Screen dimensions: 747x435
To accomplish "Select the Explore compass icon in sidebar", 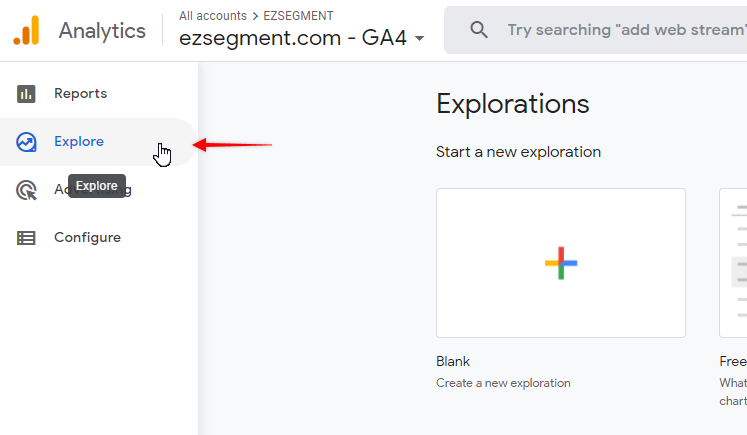I will (x=26, y=142).
